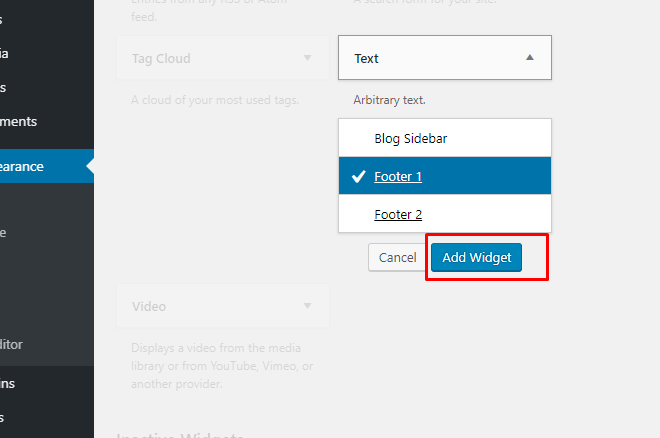This screenshot has width=660, height=438.
Task: Select the Footer 1 list entry
Action: coord(444,176)
